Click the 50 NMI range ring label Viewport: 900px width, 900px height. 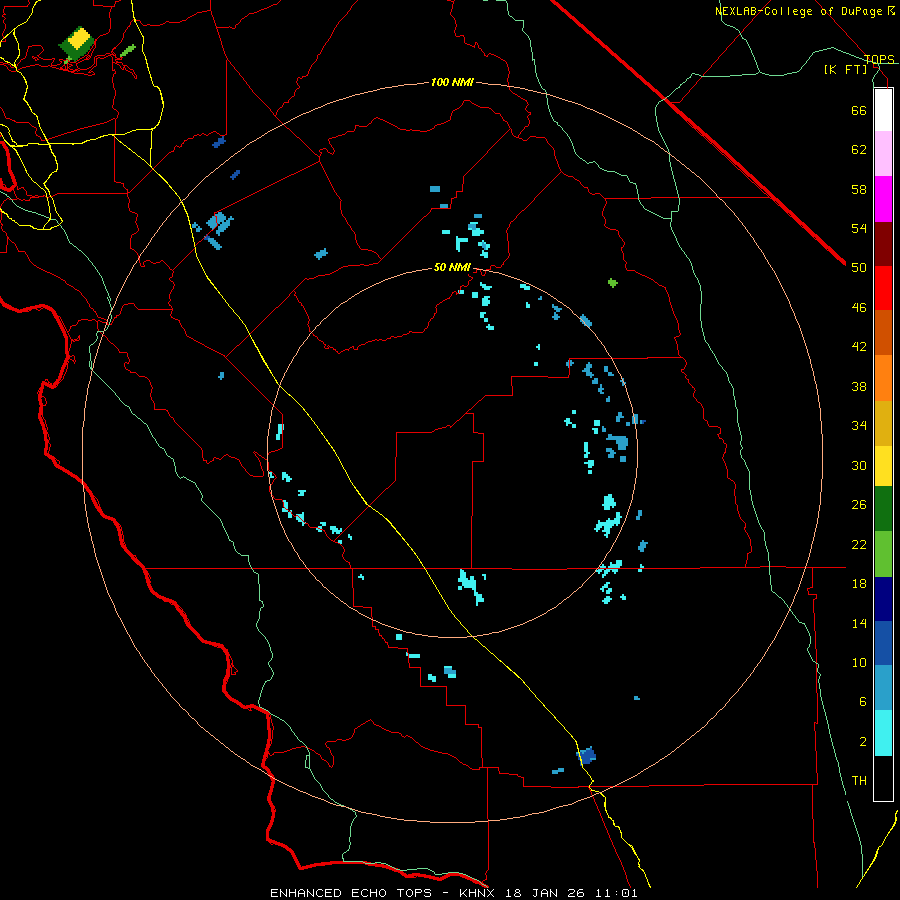(x=452, y=267)
